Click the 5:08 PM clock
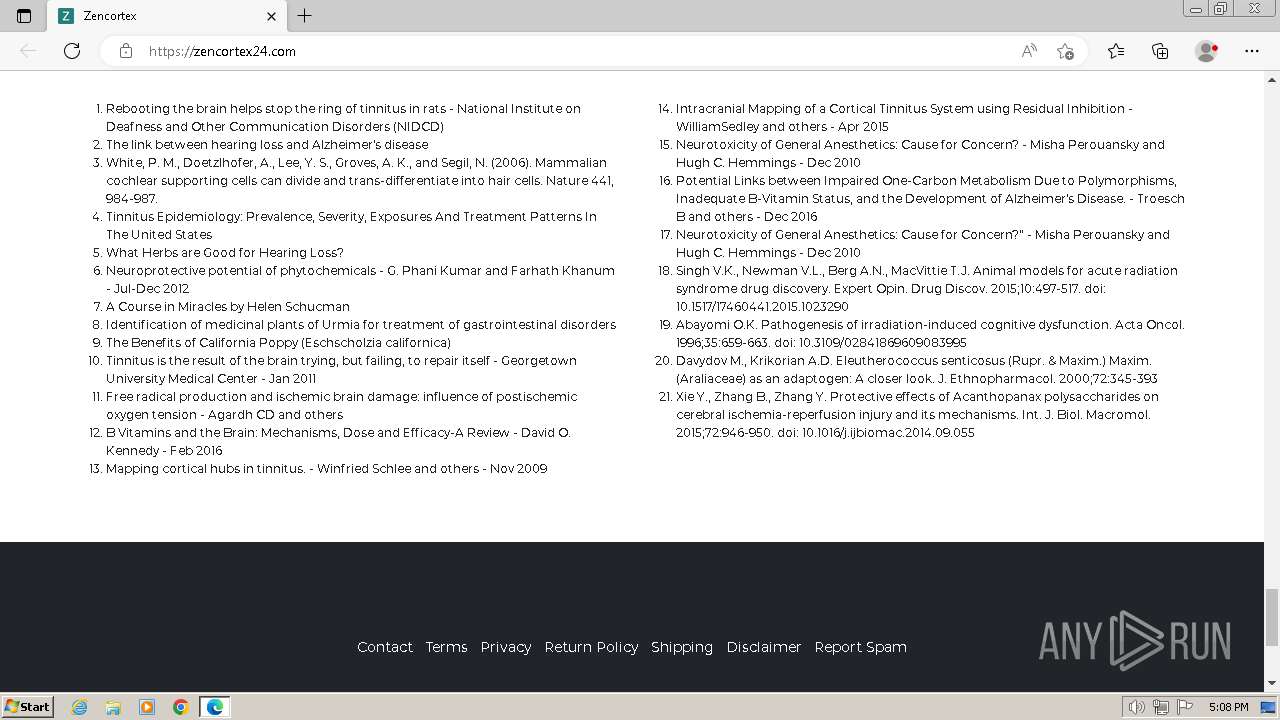 click(x=1228, y=707)
